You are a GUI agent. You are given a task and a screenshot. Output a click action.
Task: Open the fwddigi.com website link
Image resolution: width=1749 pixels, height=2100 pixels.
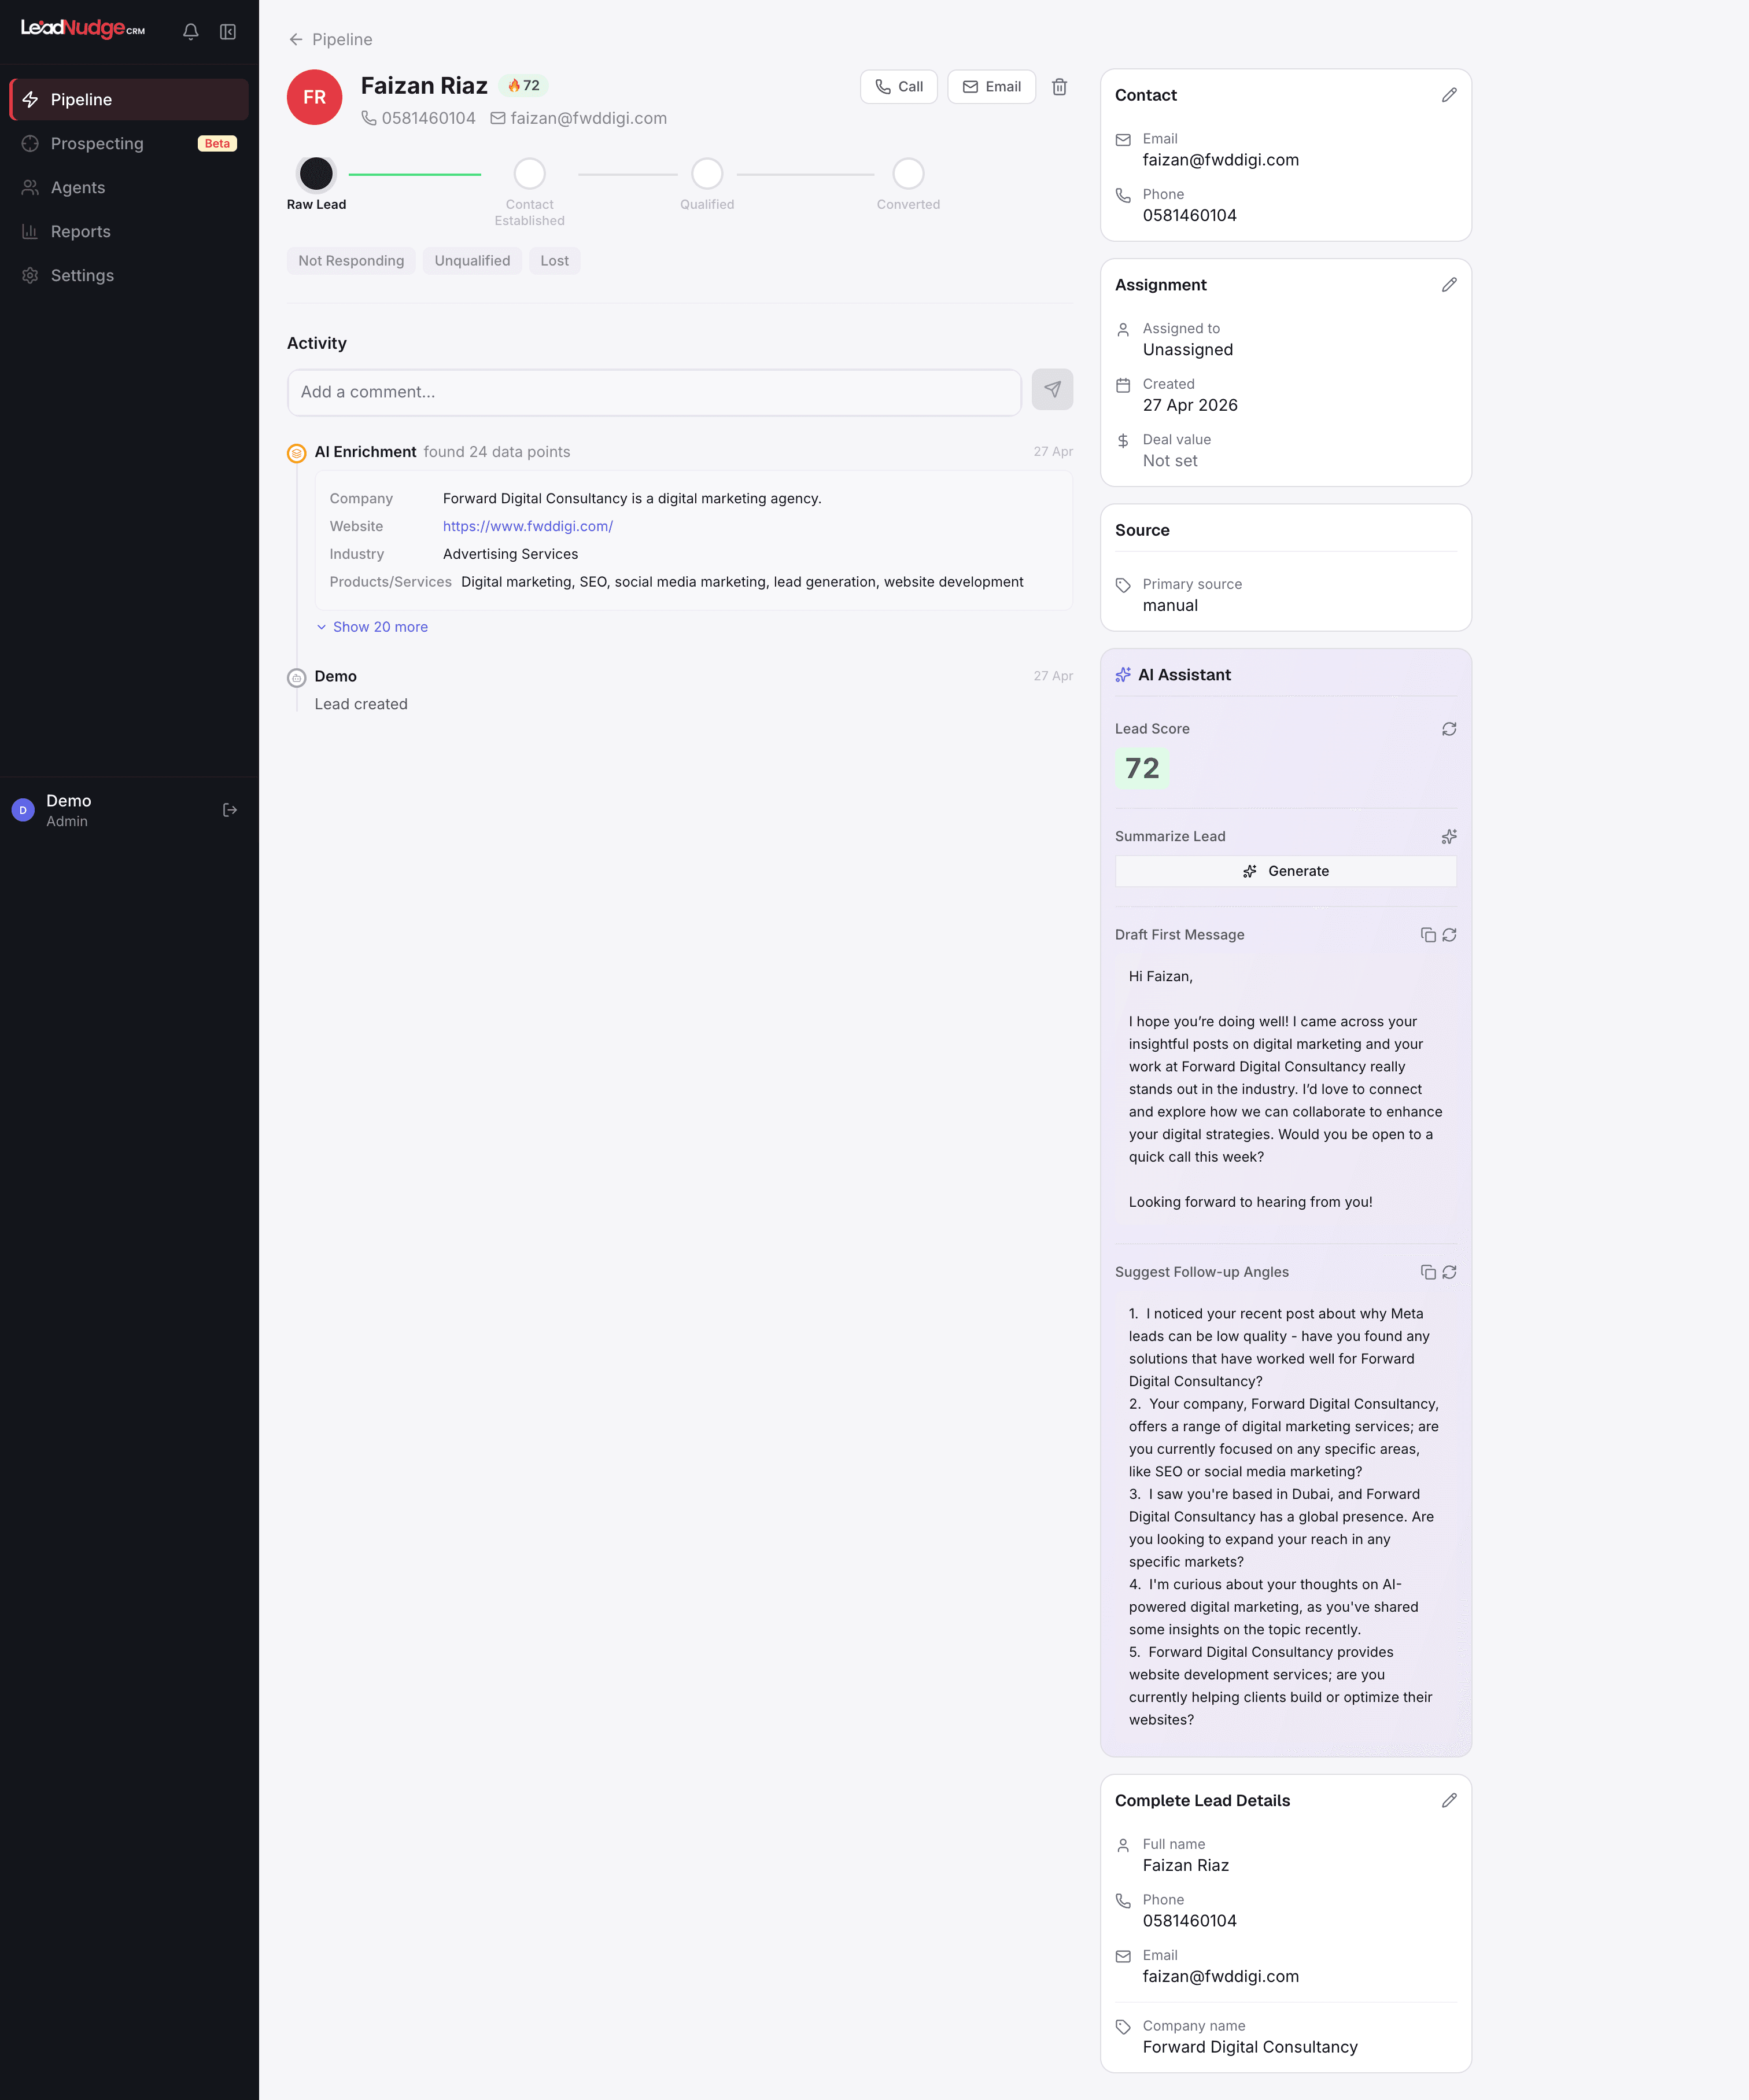(x=527, y=526)
